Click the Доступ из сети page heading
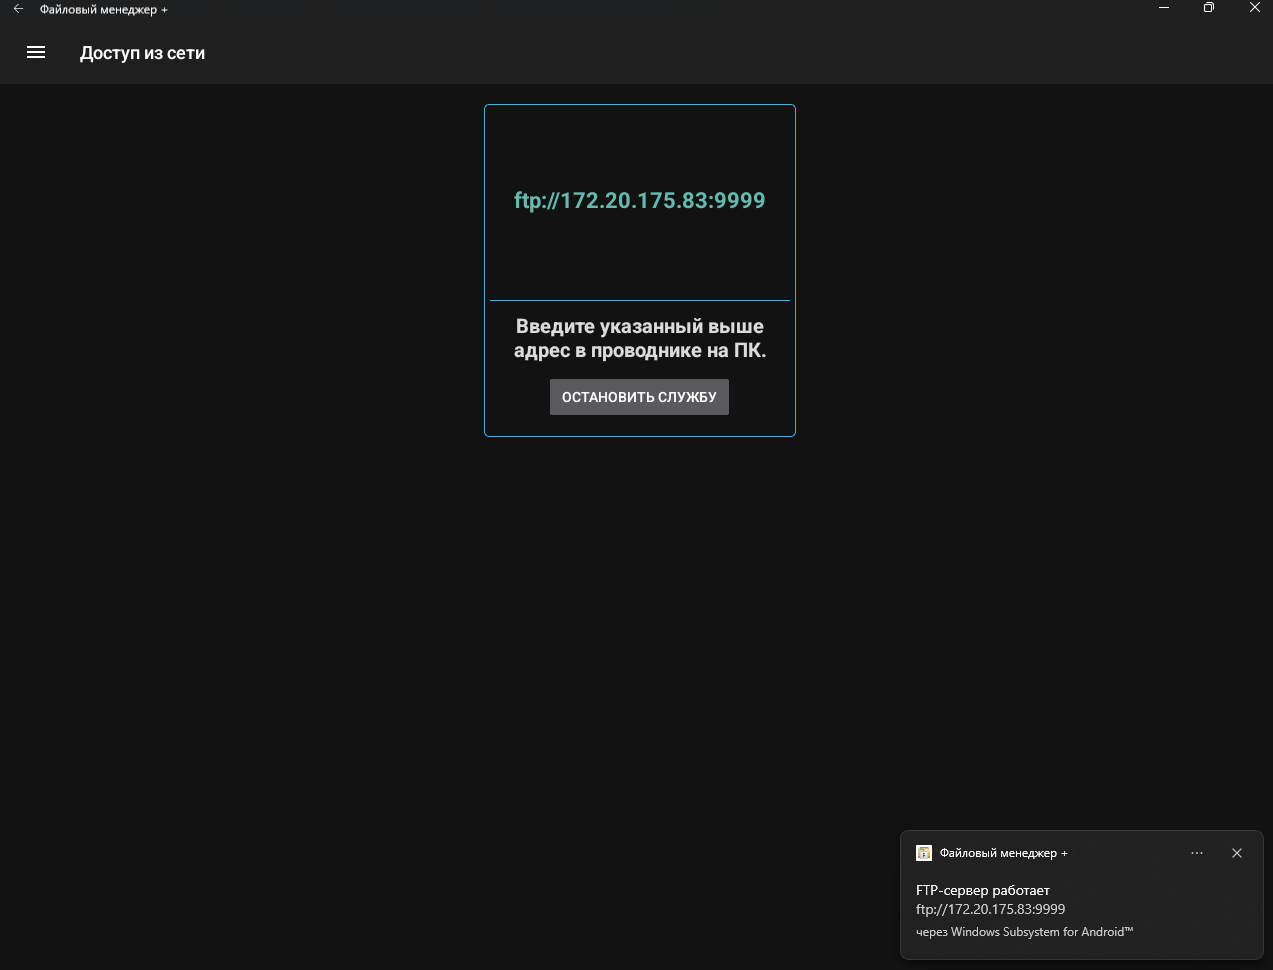 click(142, 53)
